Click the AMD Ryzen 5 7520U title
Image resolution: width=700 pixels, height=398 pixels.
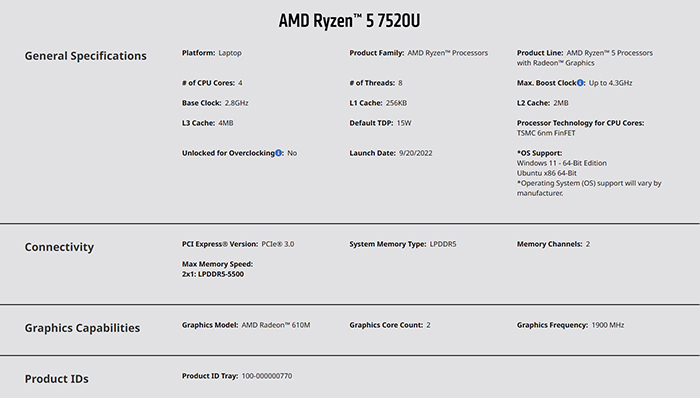pyautogui.click(x=350, y=21)
